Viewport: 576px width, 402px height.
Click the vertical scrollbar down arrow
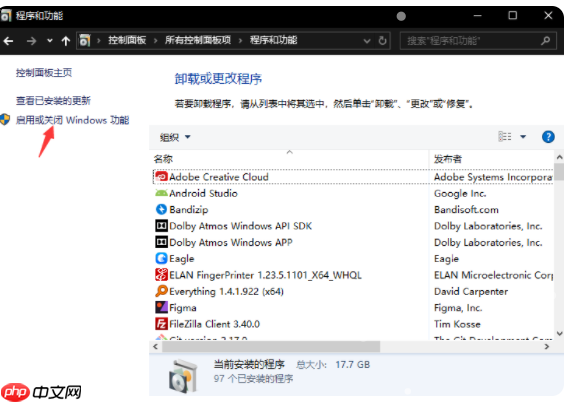[559, 334]
